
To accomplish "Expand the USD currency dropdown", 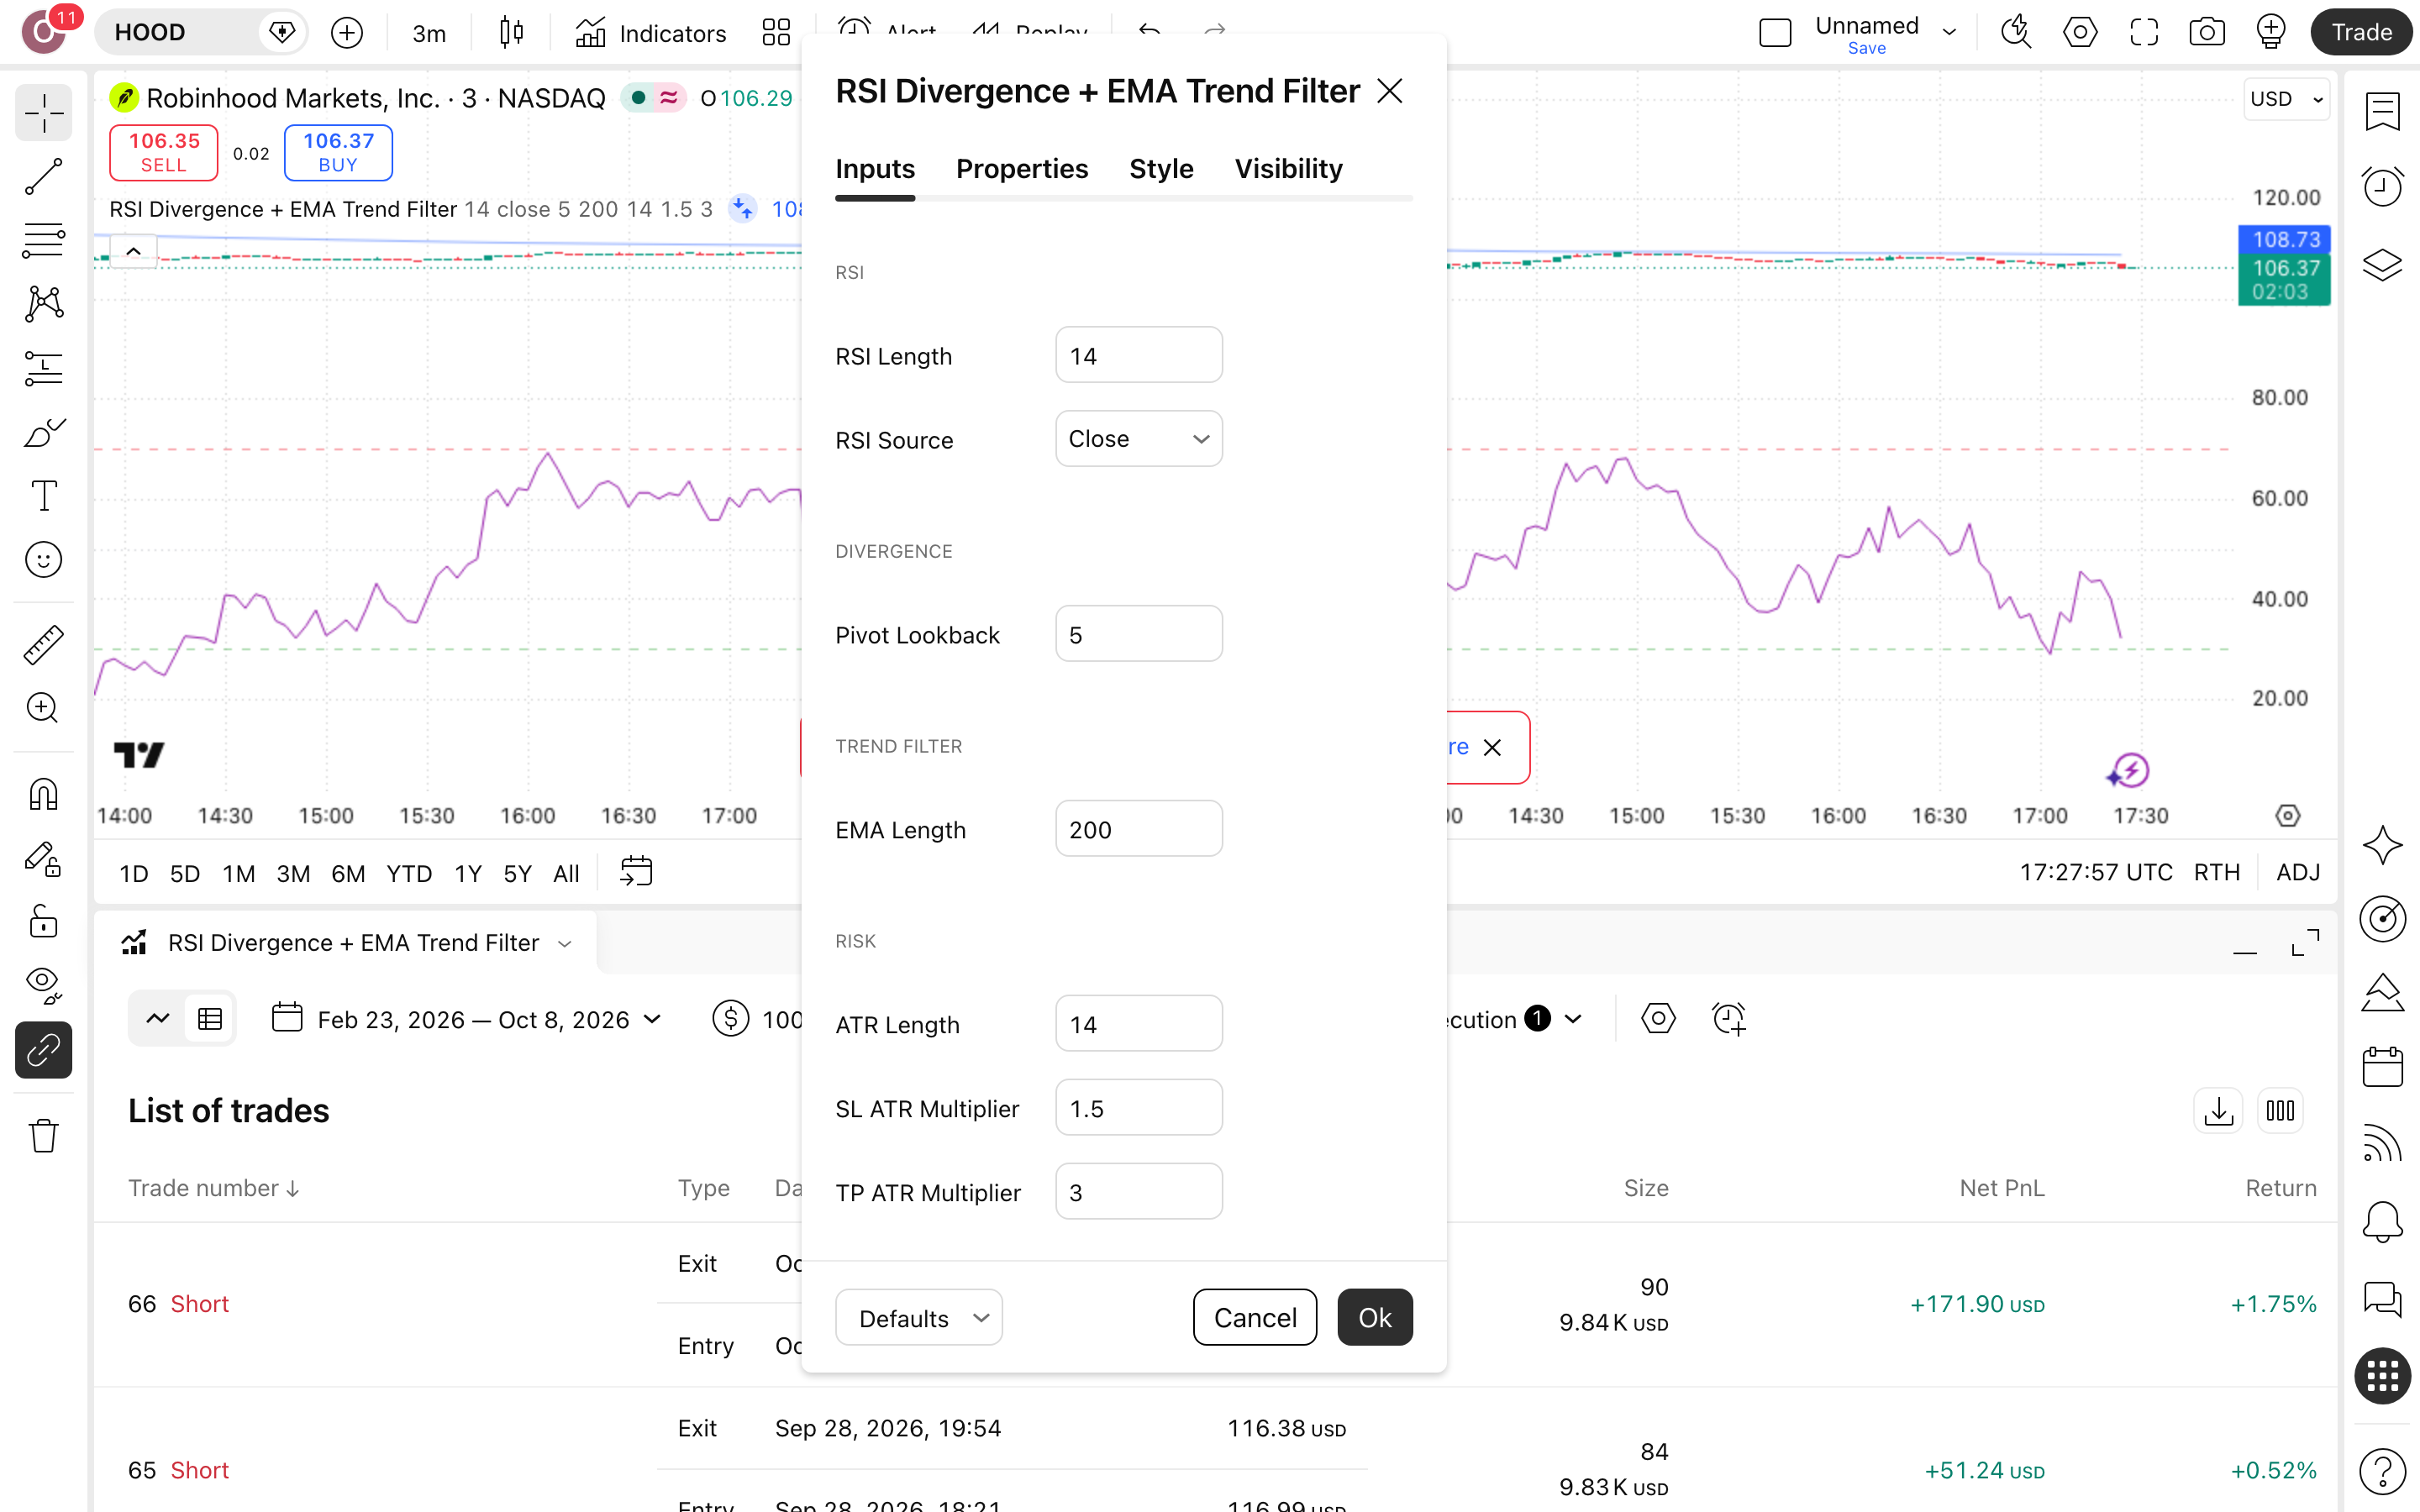I will pos(2286,99).
